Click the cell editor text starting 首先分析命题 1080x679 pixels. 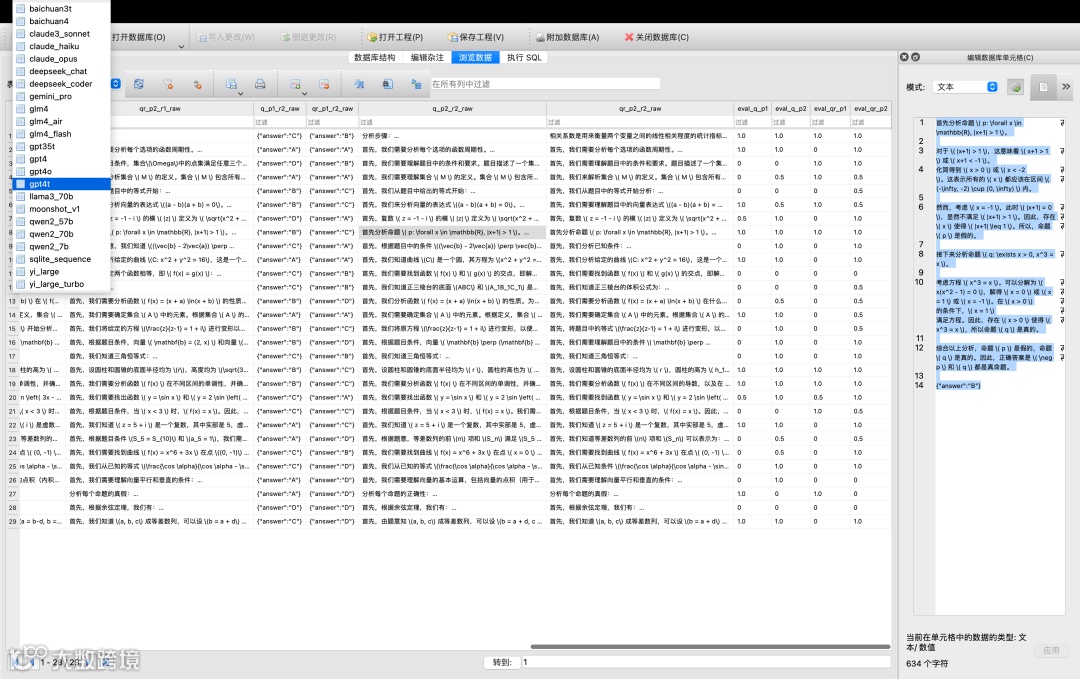pos(979,127)
